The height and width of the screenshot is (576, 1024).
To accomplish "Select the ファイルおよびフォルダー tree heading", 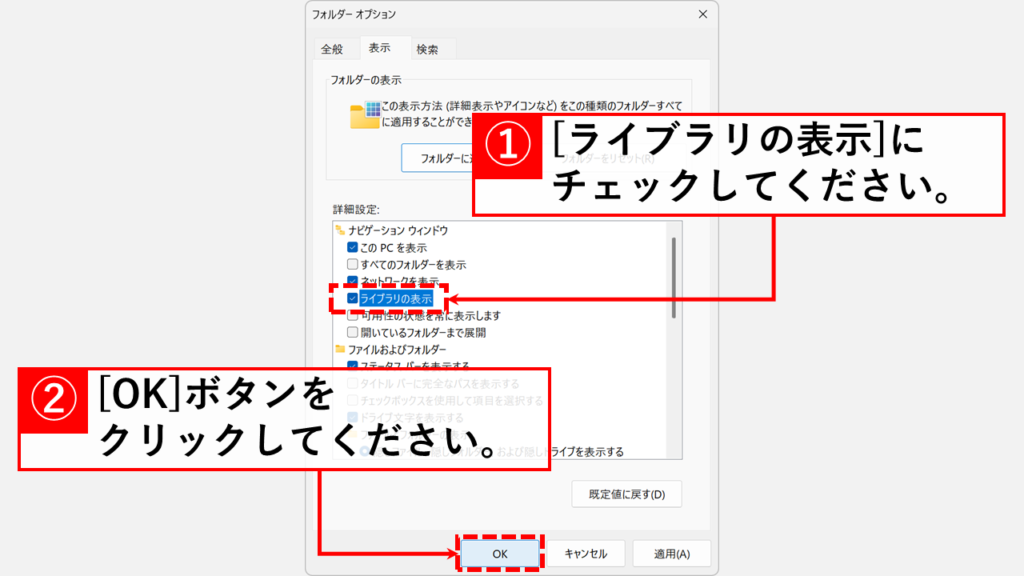I will [397, 349].
